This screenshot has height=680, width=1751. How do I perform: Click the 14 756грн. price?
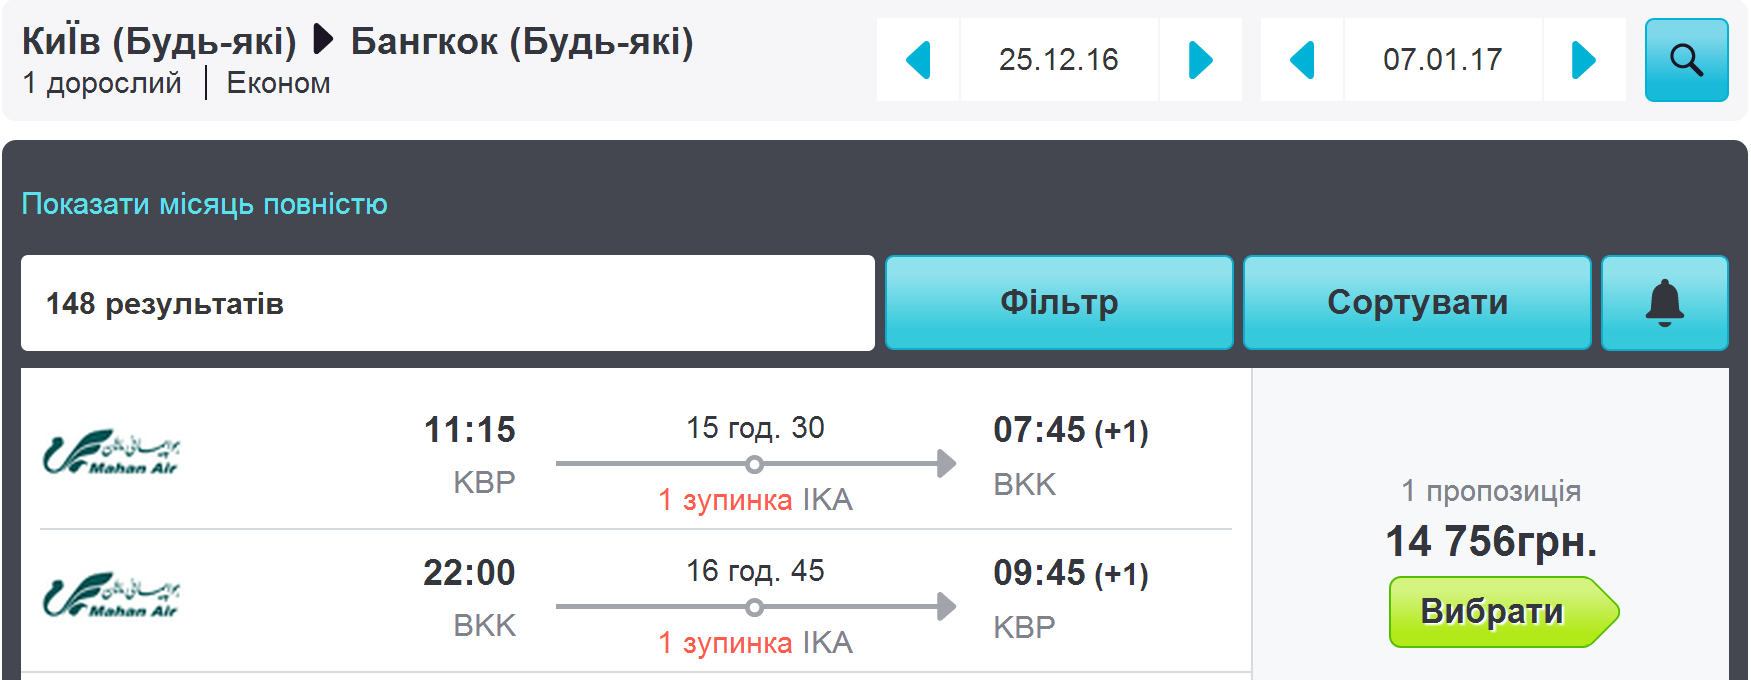point(1491,542)
